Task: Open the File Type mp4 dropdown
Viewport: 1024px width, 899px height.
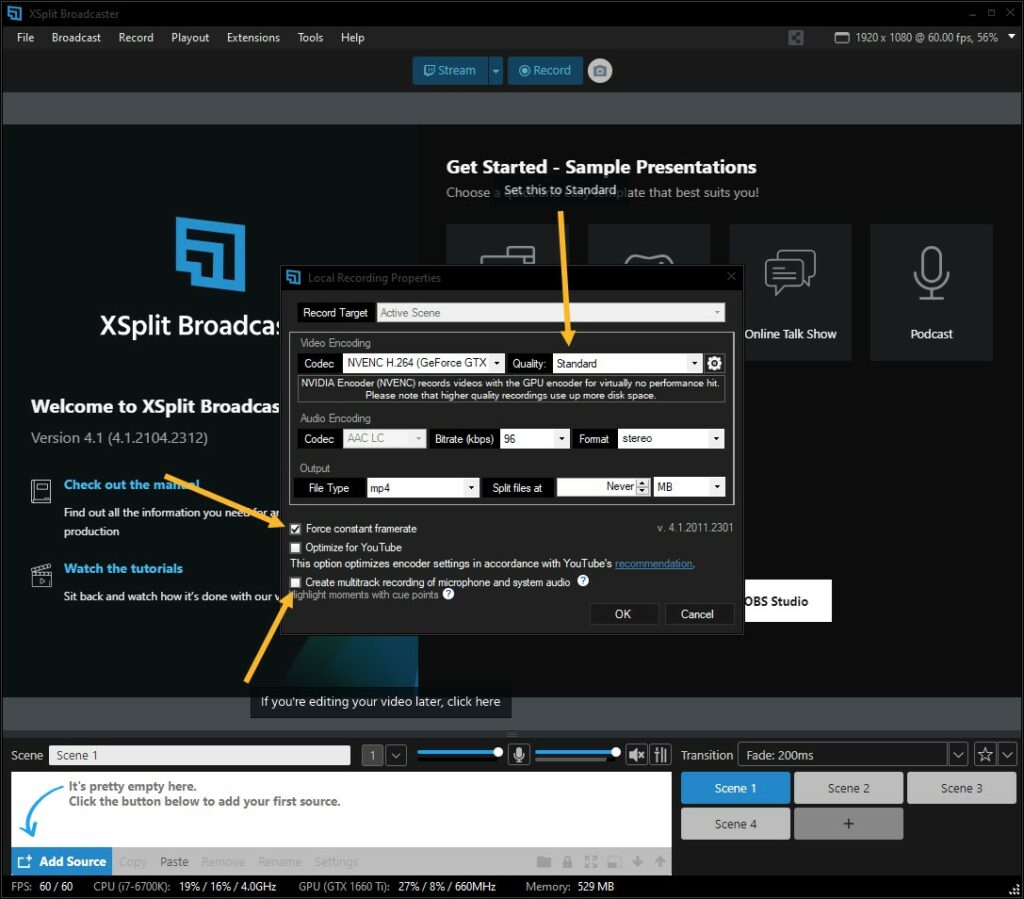Action: pyautogui.click(x=423, y=488)
